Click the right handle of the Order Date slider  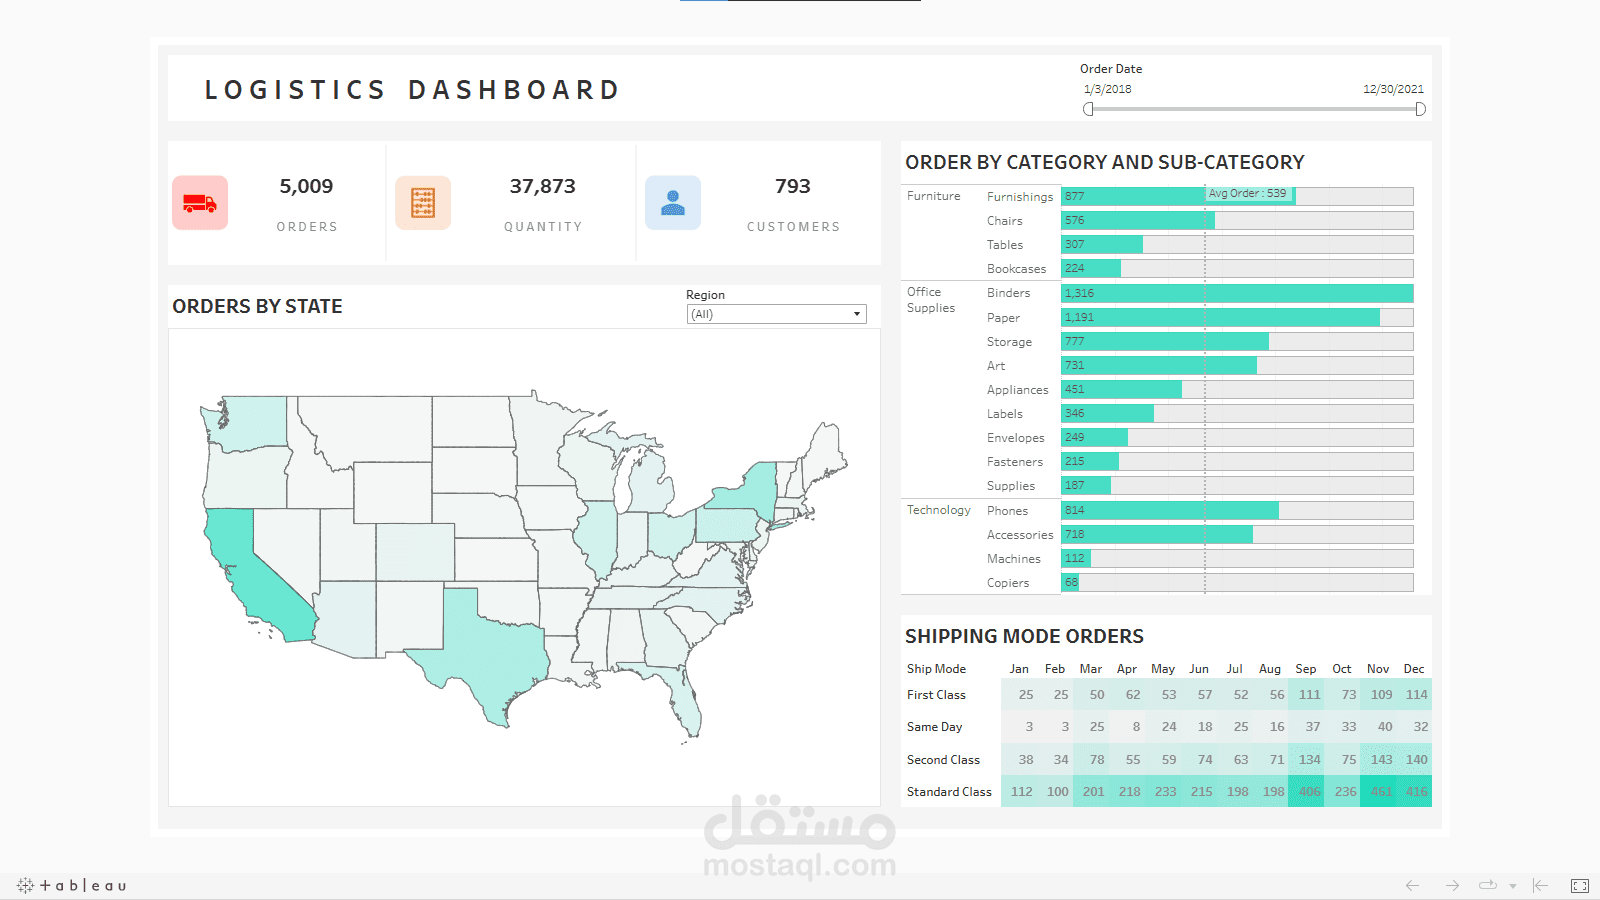pos(1420,110)
